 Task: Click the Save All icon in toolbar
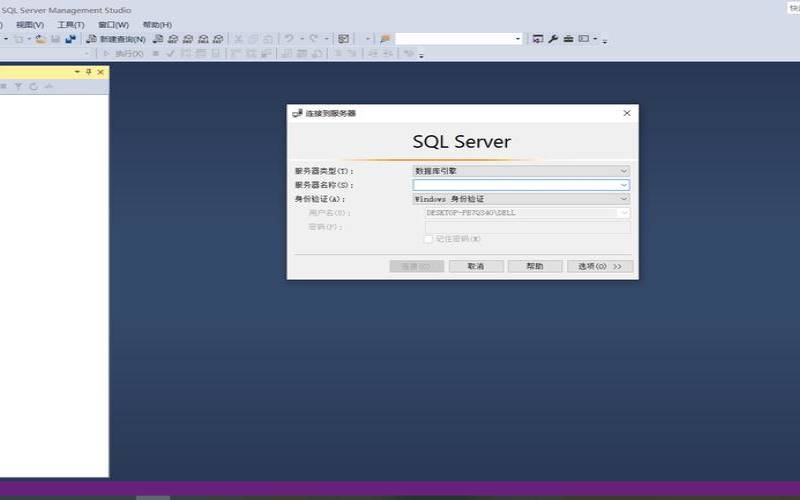click(70, 39)
